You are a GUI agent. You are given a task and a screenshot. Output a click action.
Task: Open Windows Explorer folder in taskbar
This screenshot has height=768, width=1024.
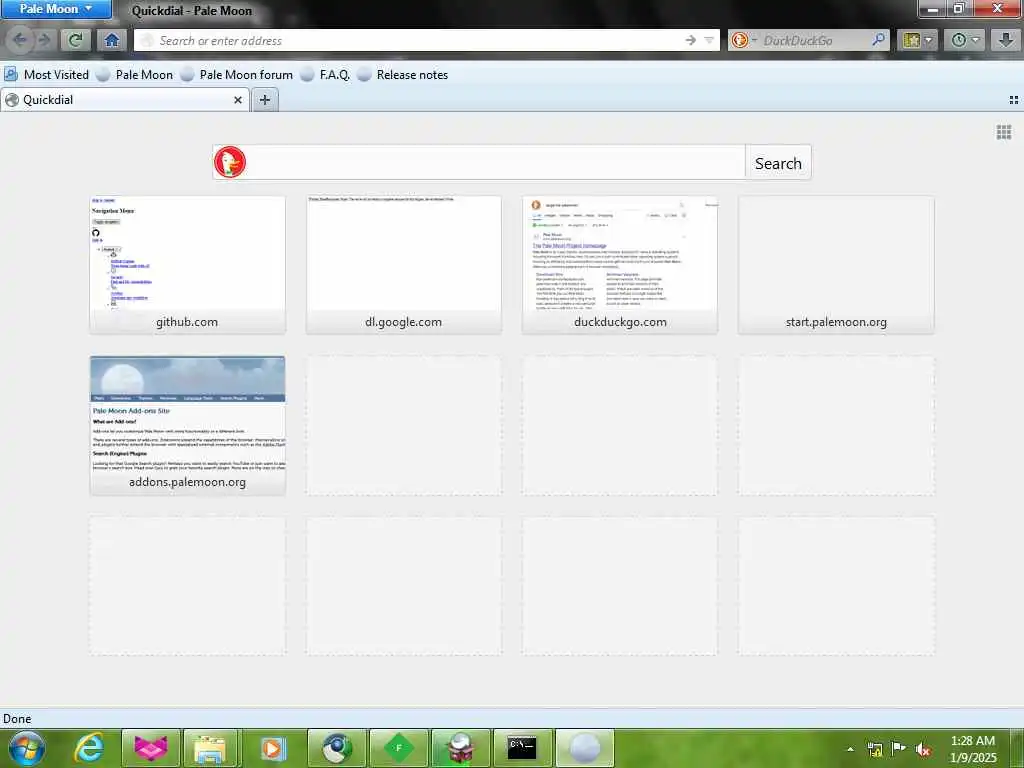point(211,748)
